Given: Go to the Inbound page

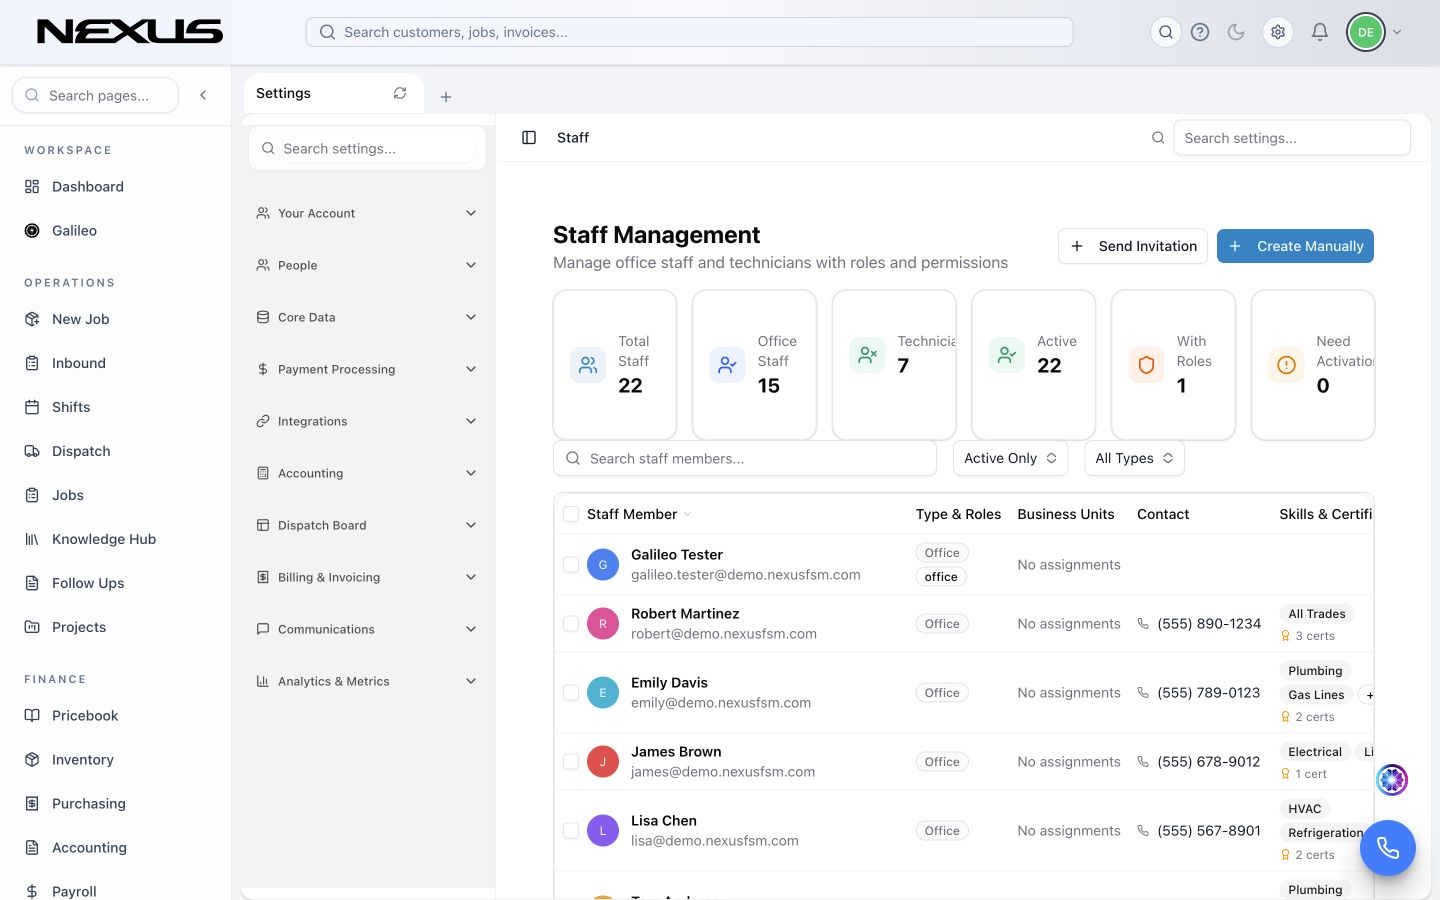Looking at the screenshot, I should point(78,363).
